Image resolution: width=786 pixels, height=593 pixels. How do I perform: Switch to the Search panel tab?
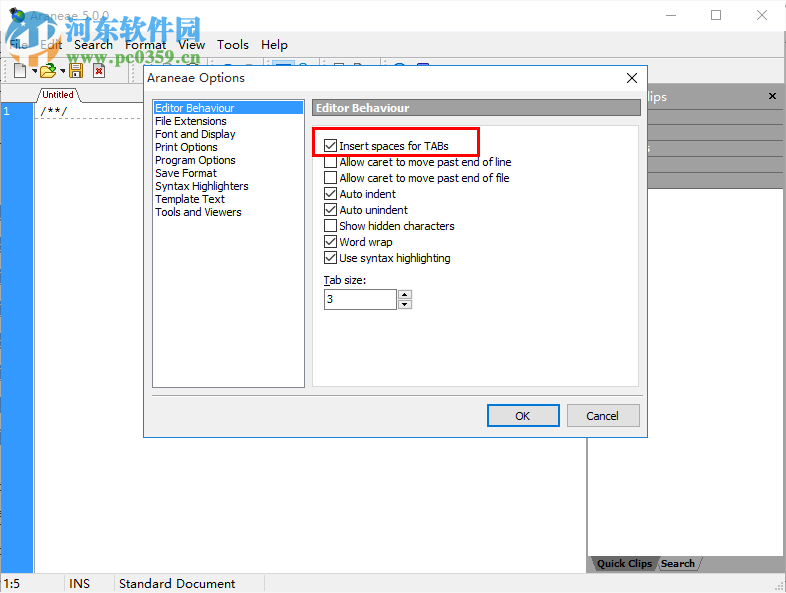point(677,563)
